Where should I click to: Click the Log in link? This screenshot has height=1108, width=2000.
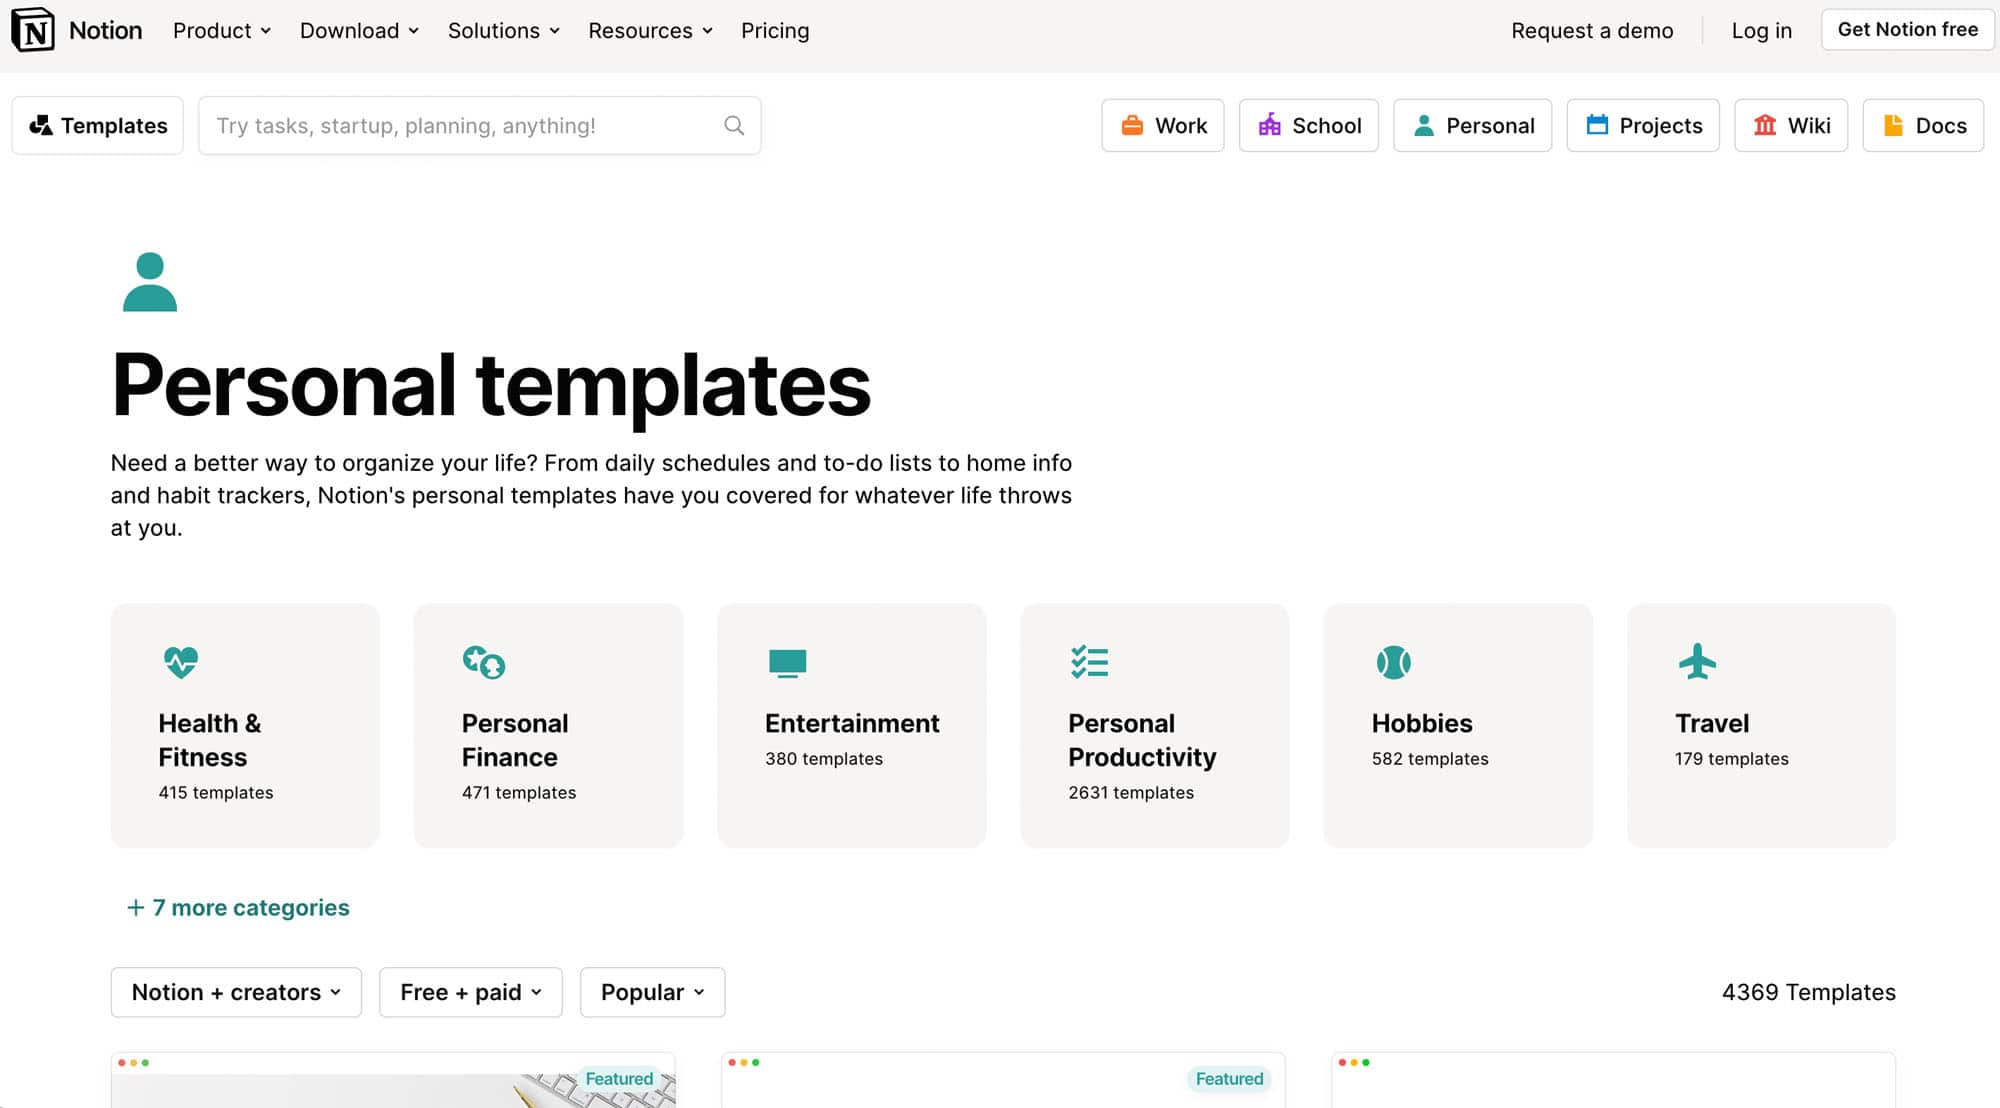(x=1761, y=30)
